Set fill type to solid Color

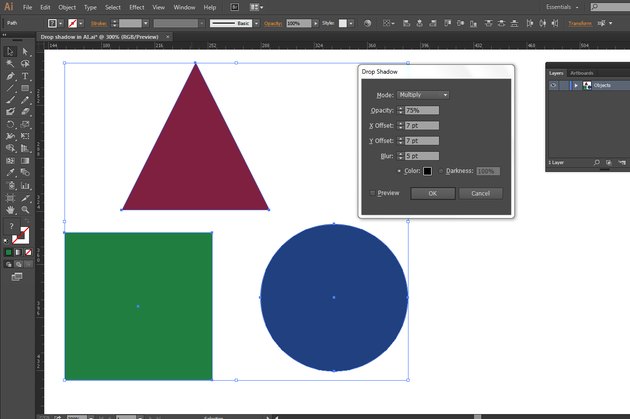coord(8,252)
